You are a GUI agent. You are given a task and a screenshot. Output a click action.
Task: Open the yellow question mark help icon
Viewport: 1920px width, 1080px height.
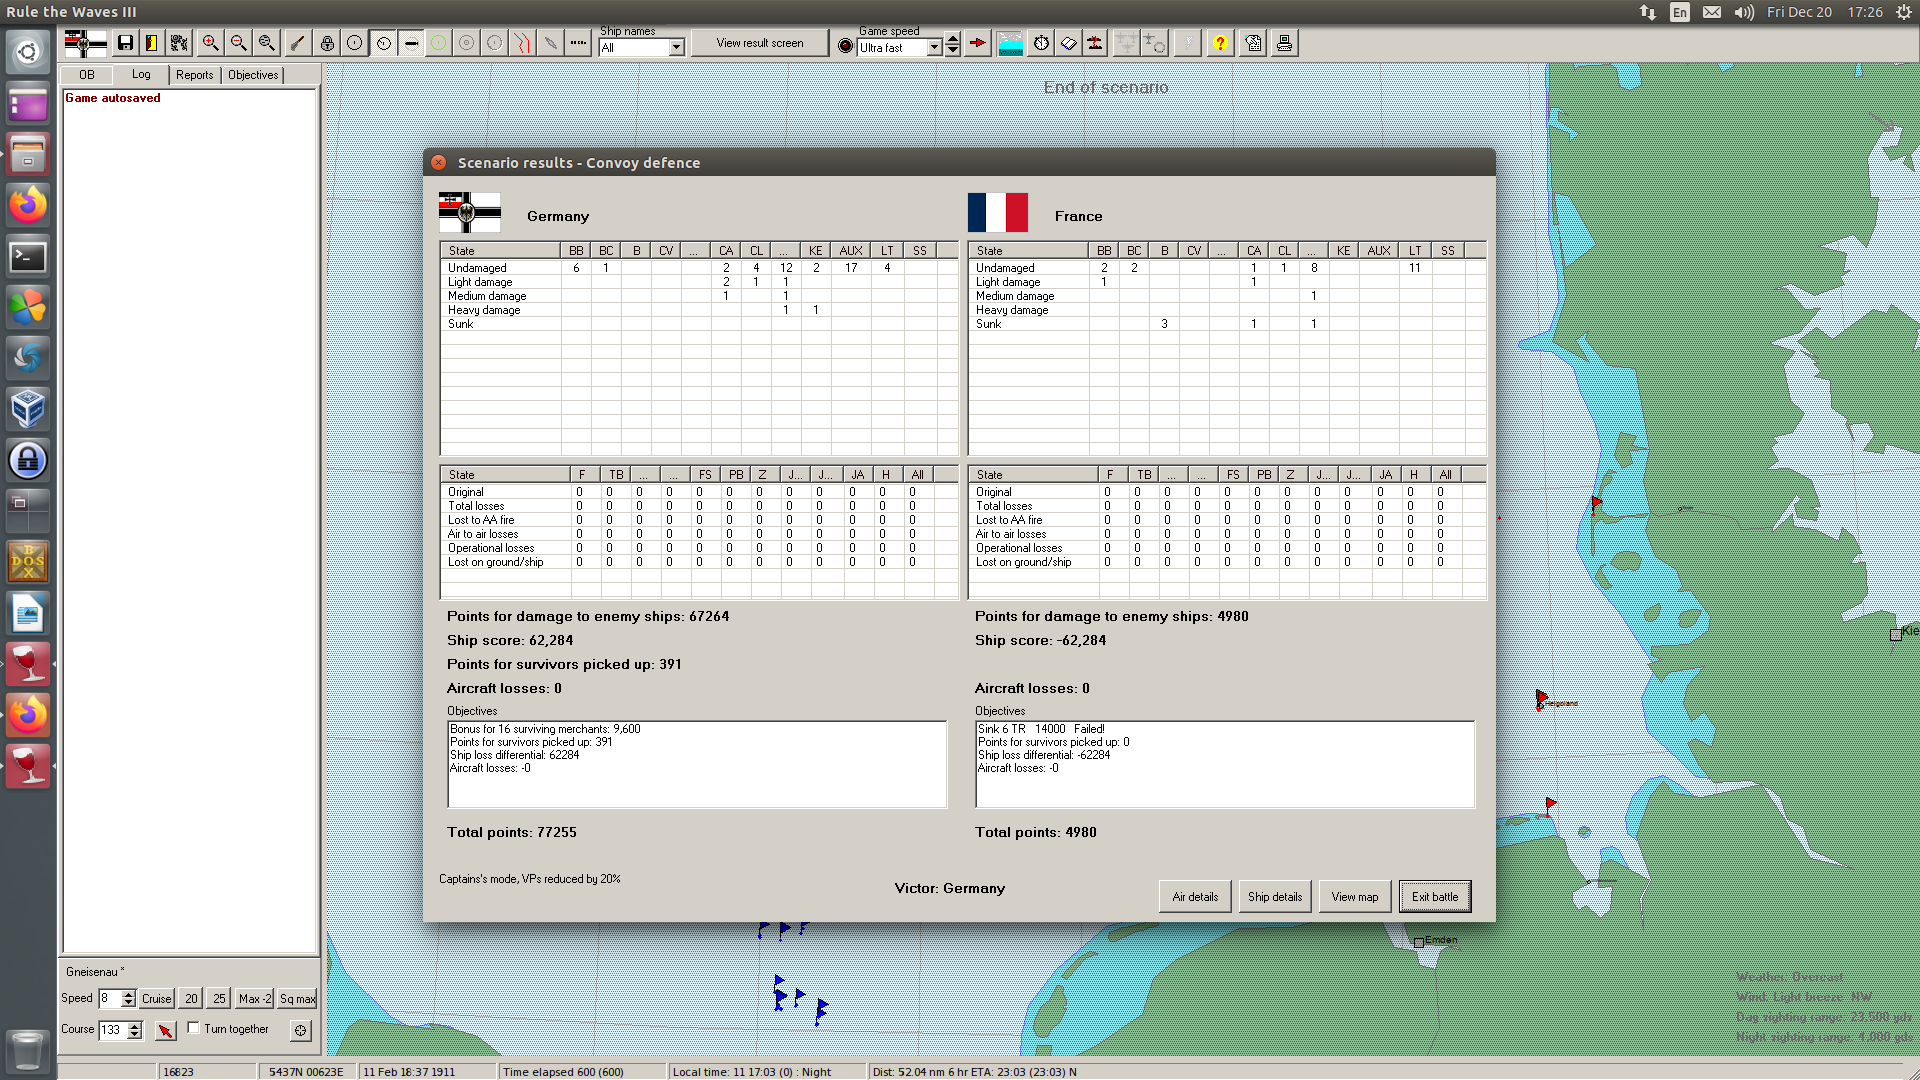point(1220,43)
